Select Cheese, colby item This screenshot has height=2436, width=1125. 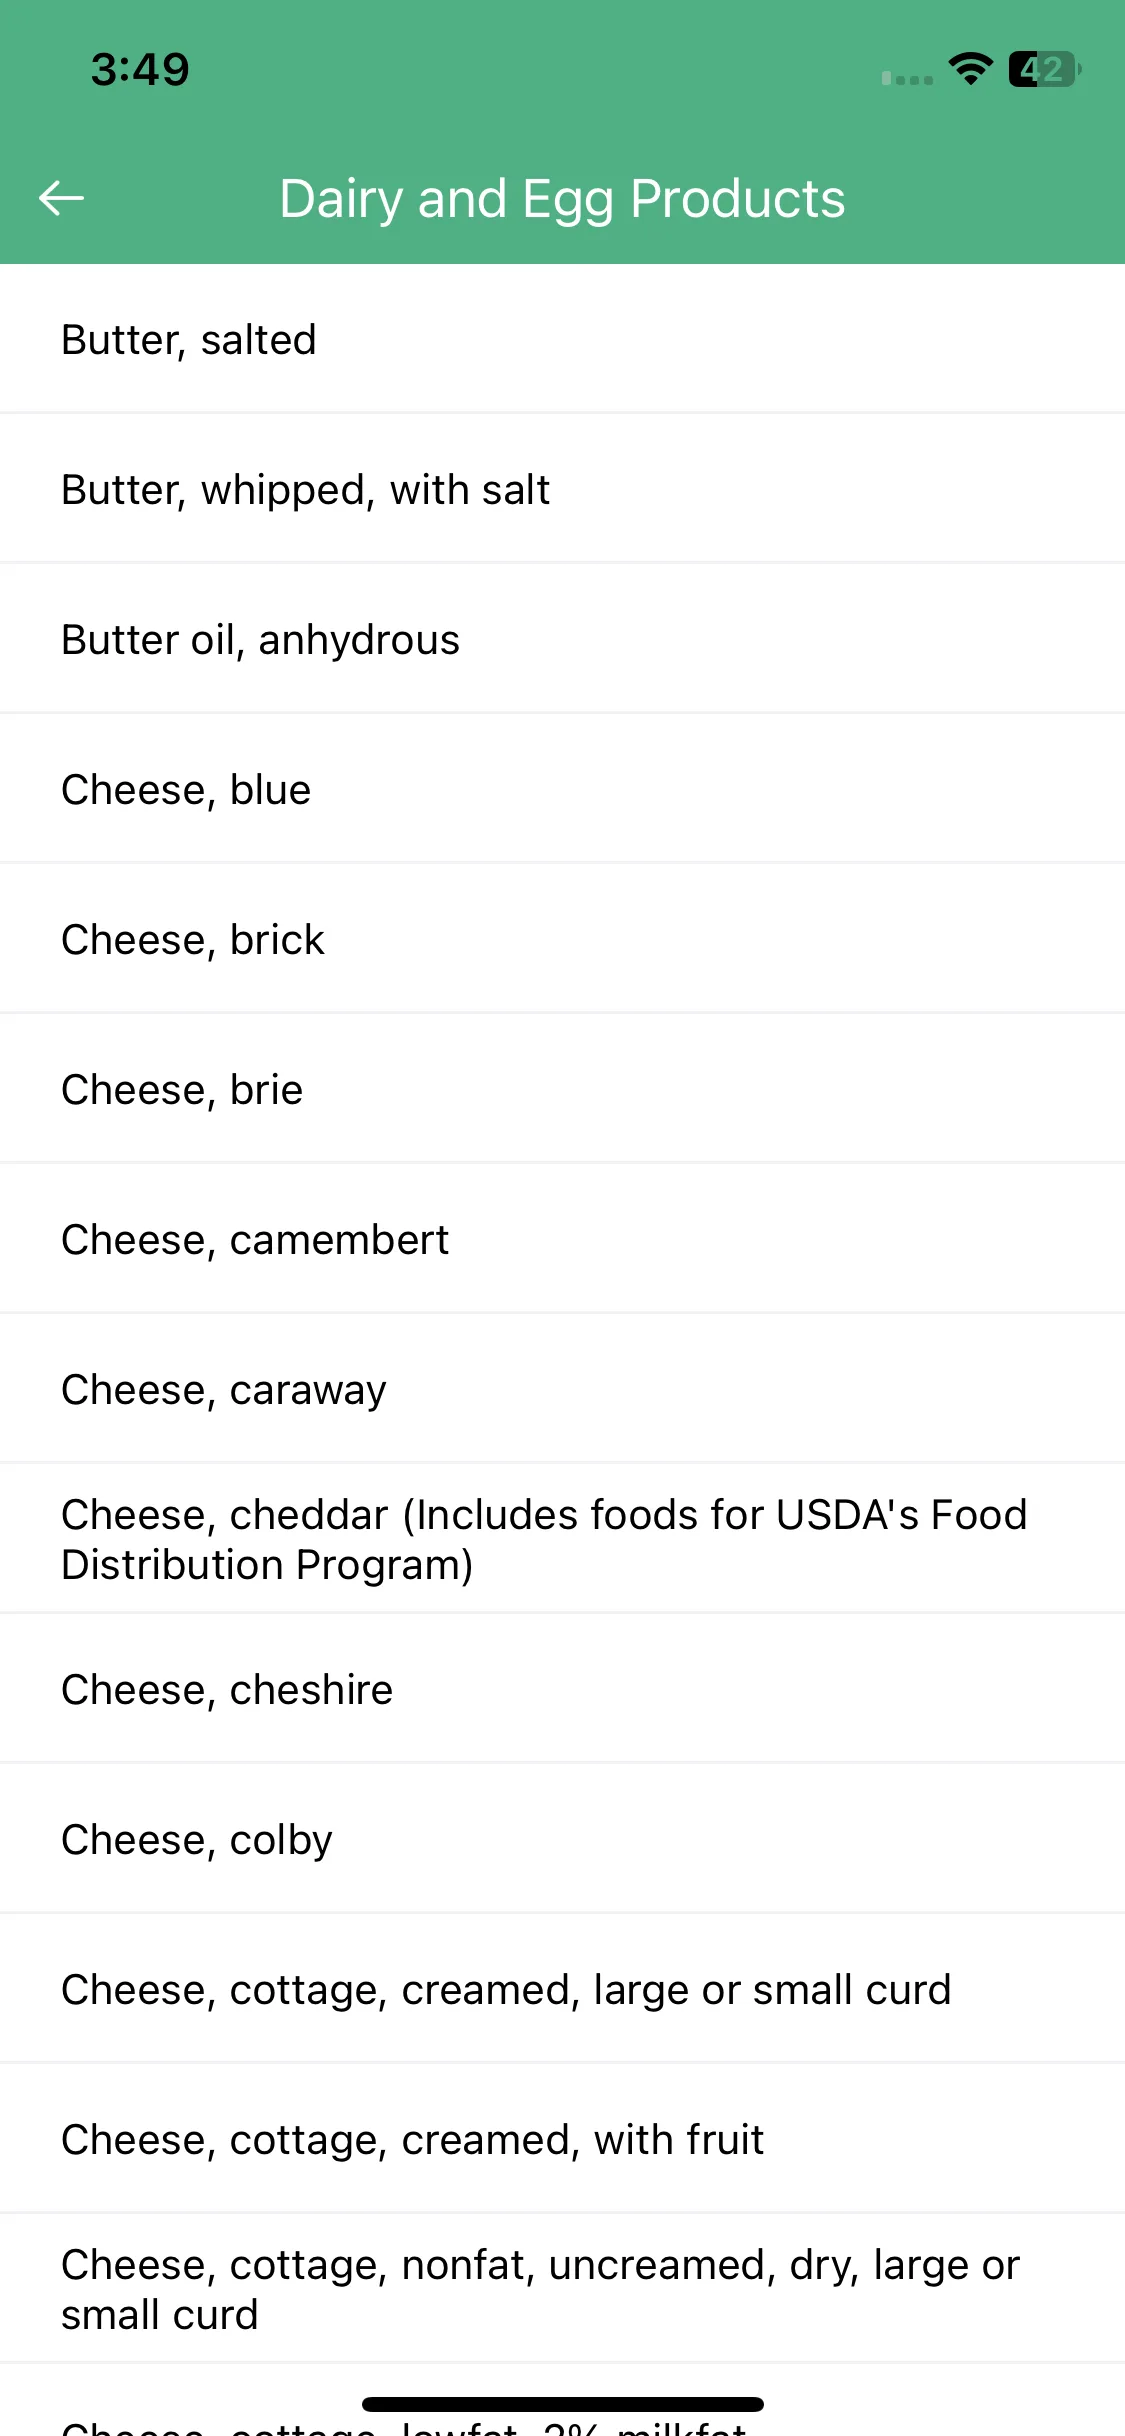click(562, 1839)
